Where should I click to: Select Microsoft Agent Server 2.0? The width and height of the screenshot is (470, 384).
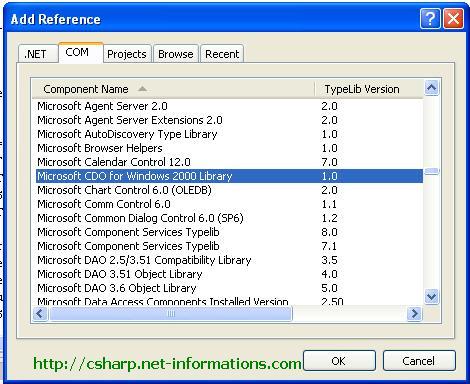(229, 106)
